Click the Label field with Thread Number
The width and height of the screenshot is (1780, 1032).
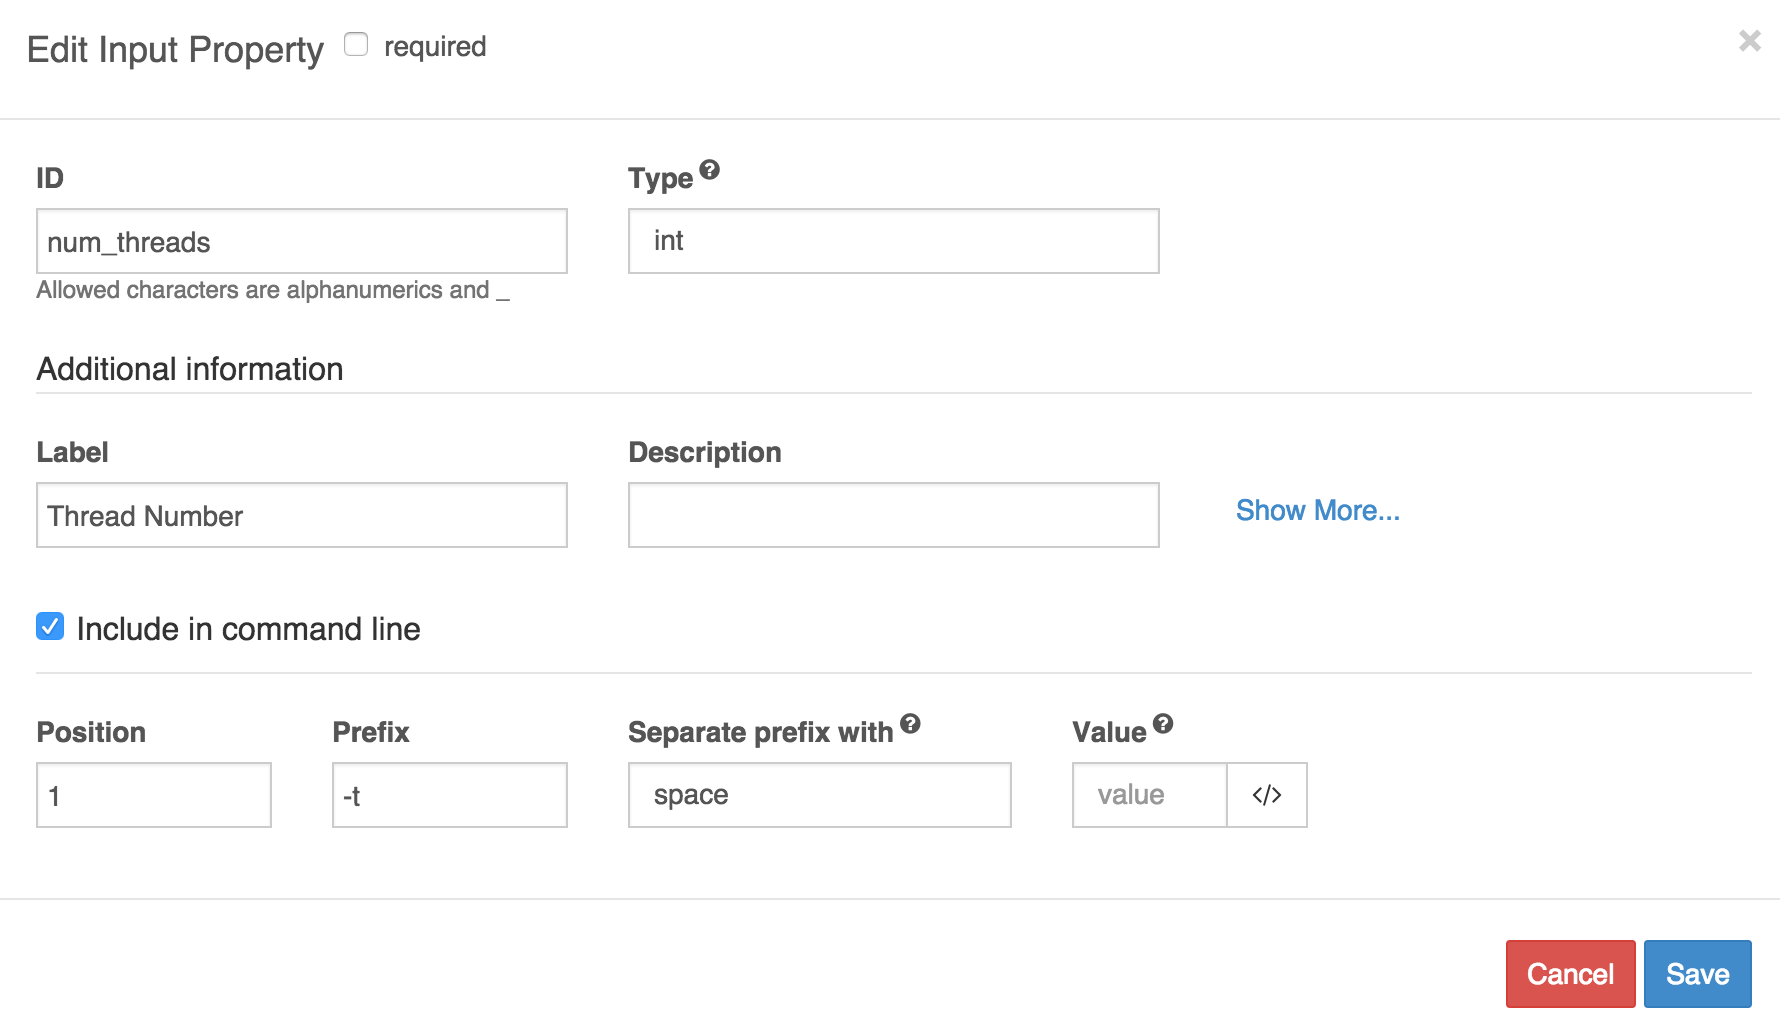(301, 515)
